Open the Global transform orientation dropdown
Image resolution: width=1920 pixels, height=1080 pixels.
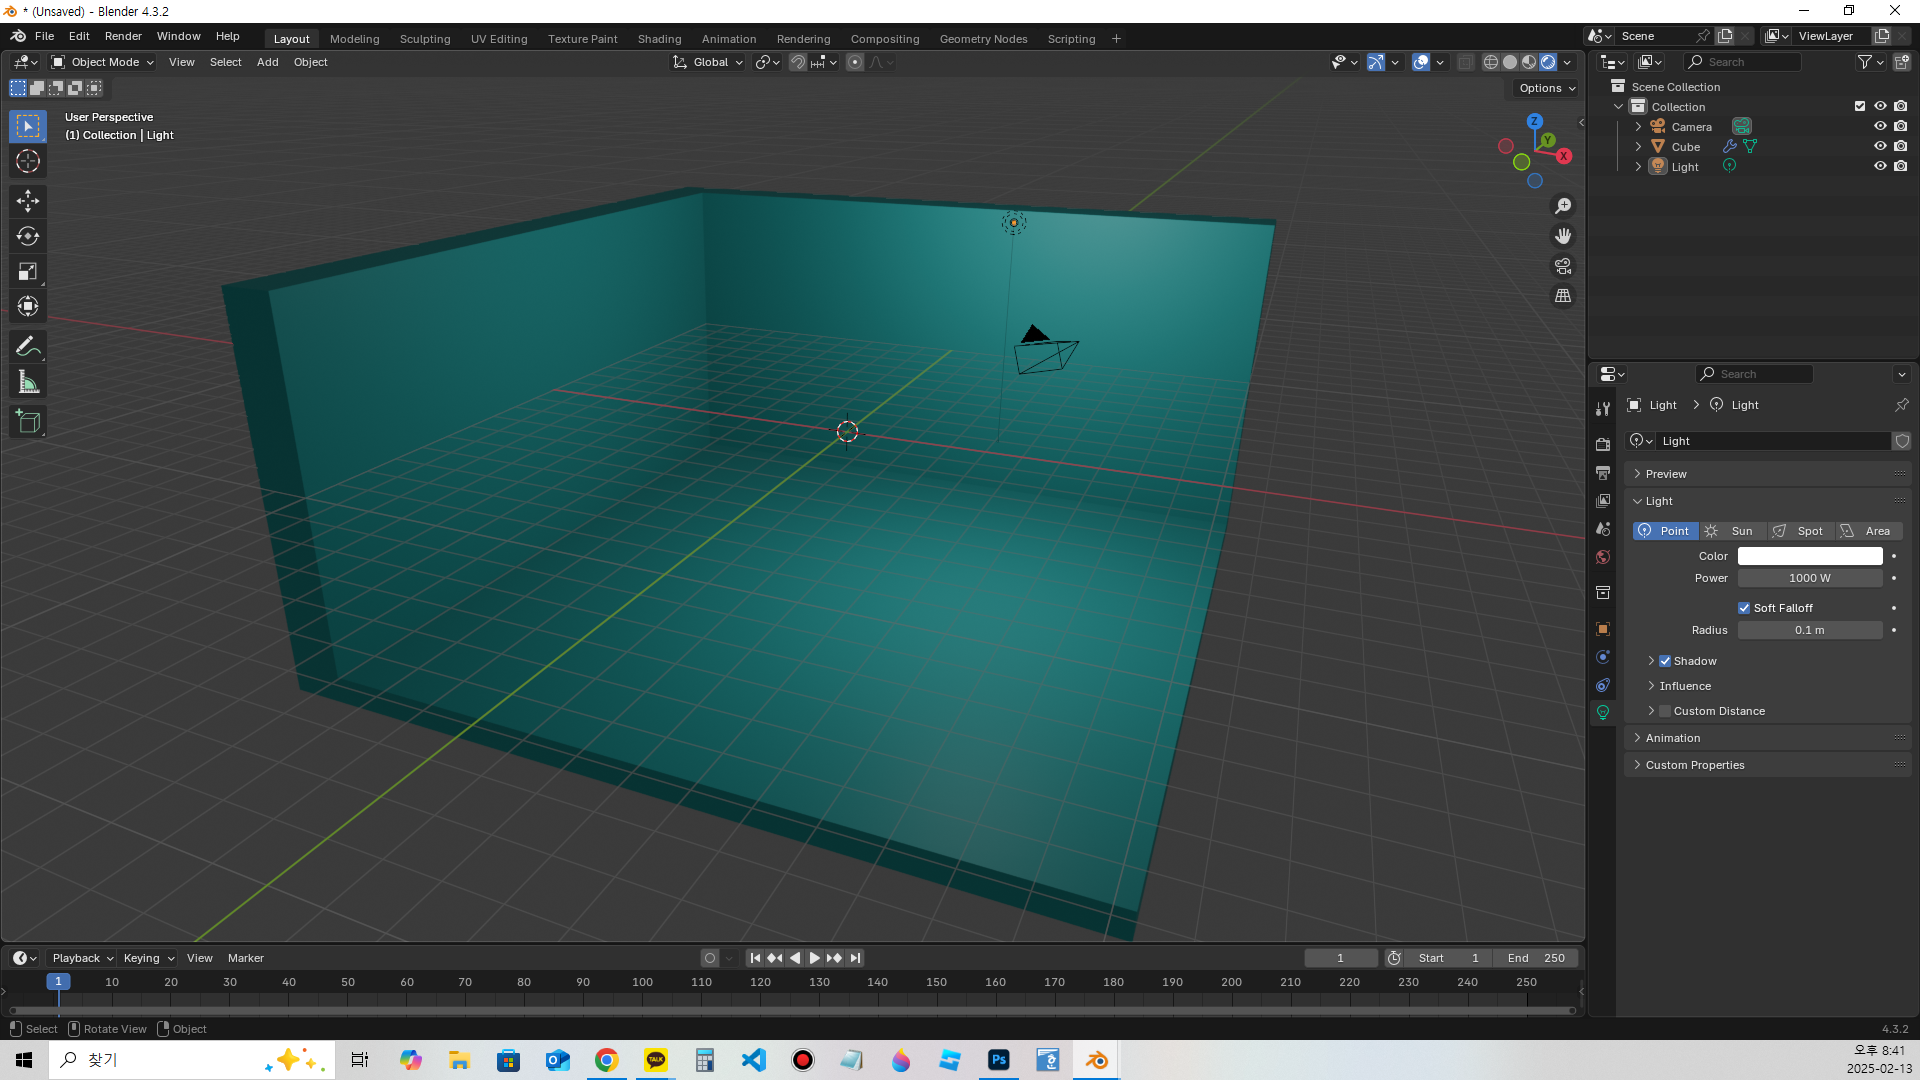[x=708, y=62]
